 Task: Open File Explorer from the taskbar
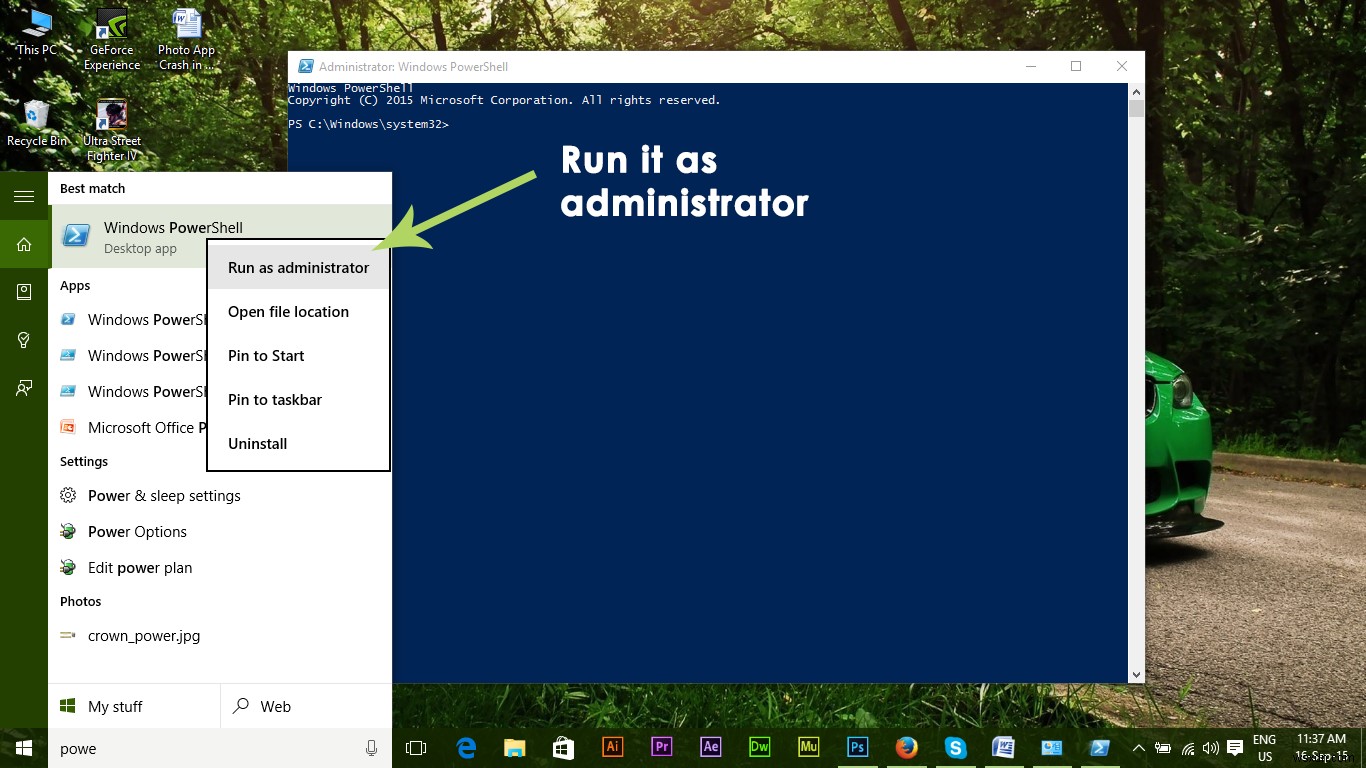point(514,748)
